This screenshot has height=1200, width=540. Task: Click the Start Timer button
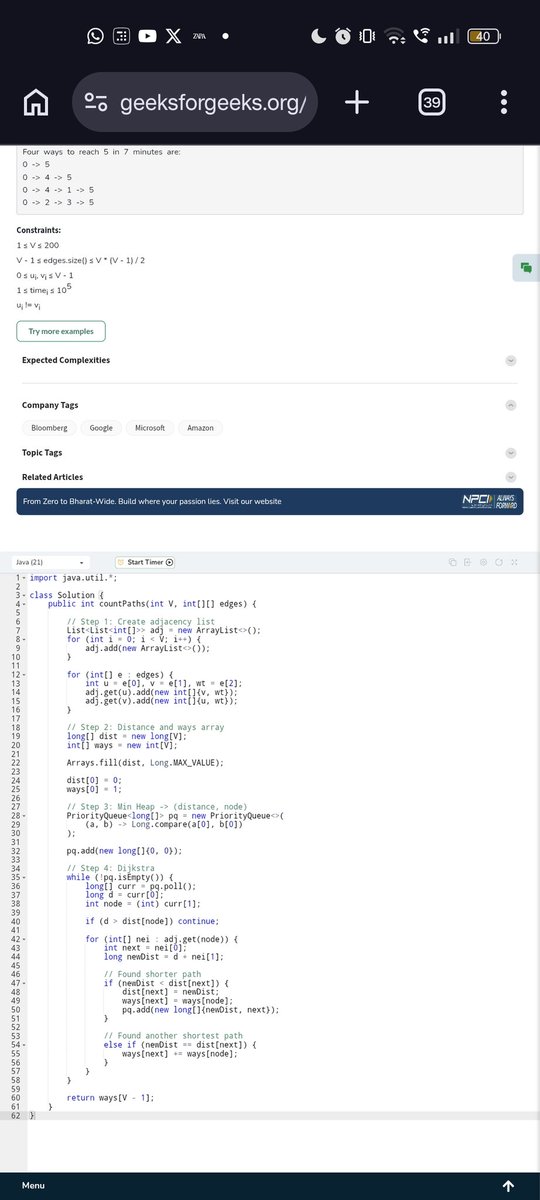click(145, 562)
